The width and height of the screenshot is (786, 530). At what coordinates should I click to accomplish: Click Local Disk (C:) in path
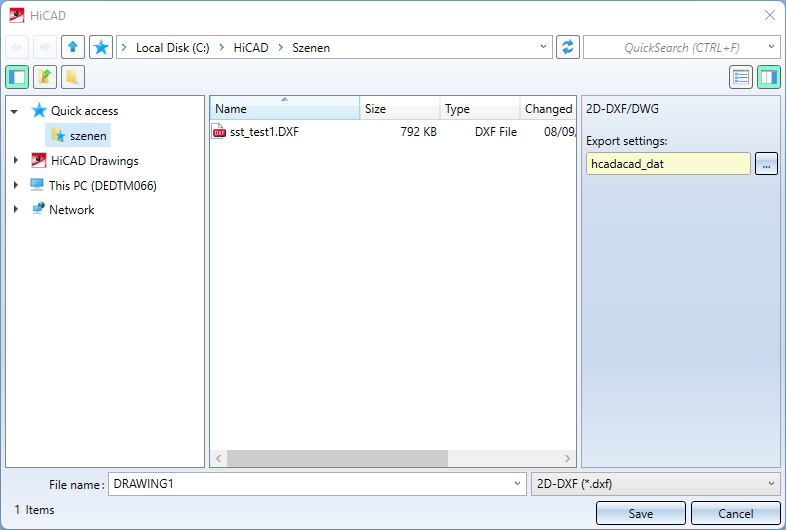pyautogui.click(x=172, y=48)
